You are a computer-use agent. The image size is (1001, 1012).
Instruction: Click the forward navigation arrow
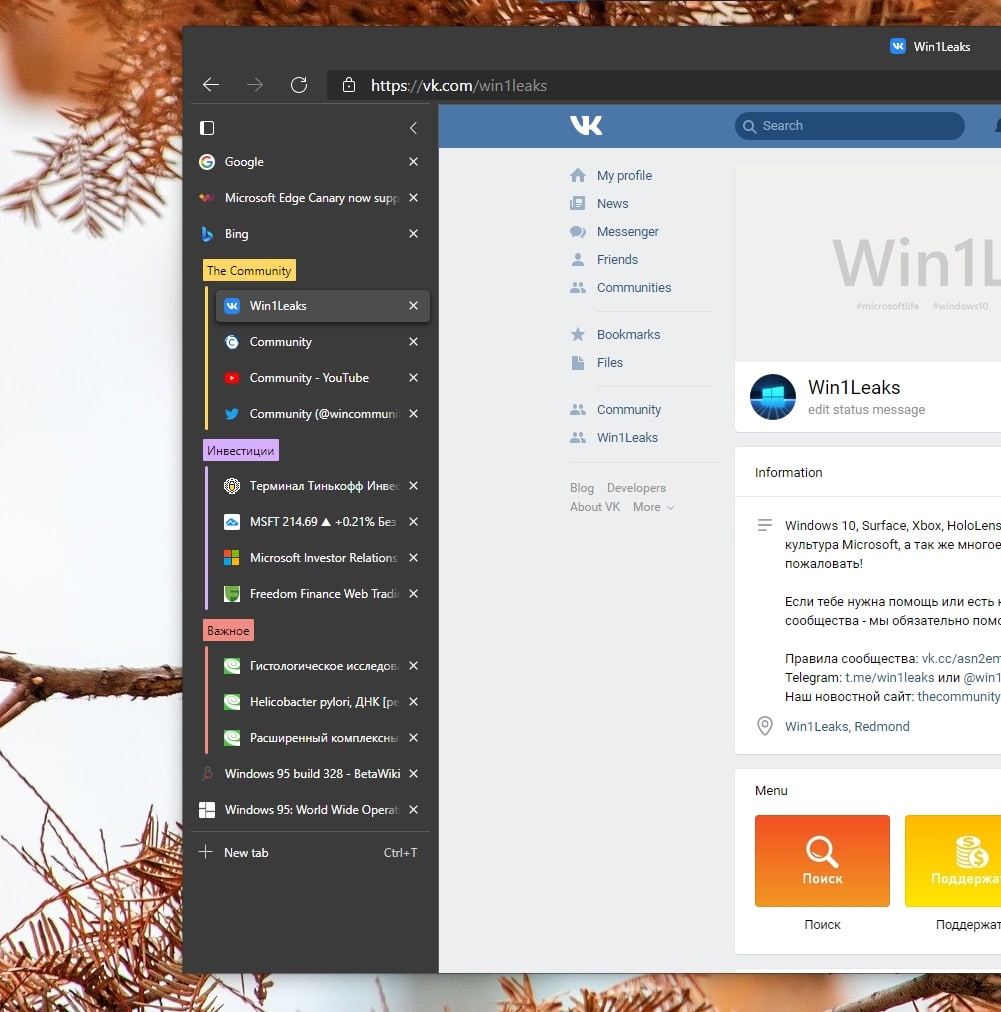coord(255,85)
